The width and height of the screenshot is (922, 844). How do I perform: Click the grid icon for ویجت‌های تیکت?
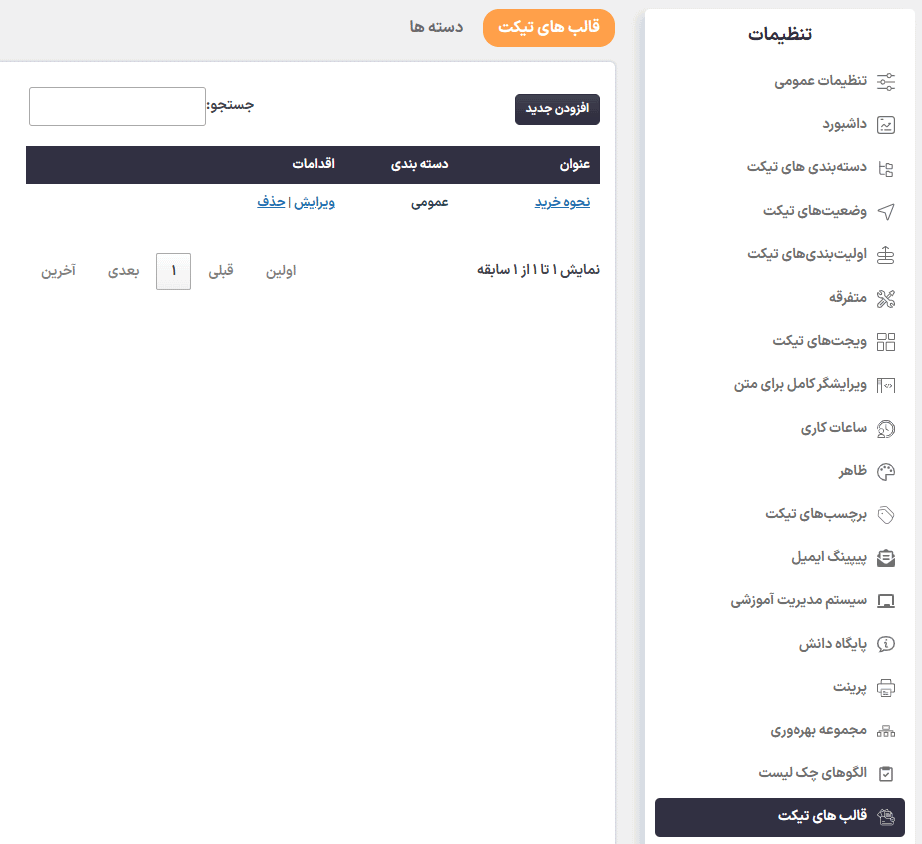(x=886, y=342)
